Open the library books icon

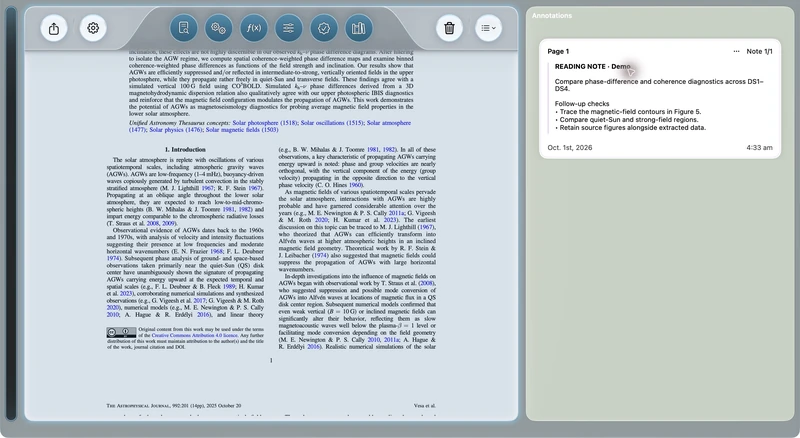tap(359, 28)
